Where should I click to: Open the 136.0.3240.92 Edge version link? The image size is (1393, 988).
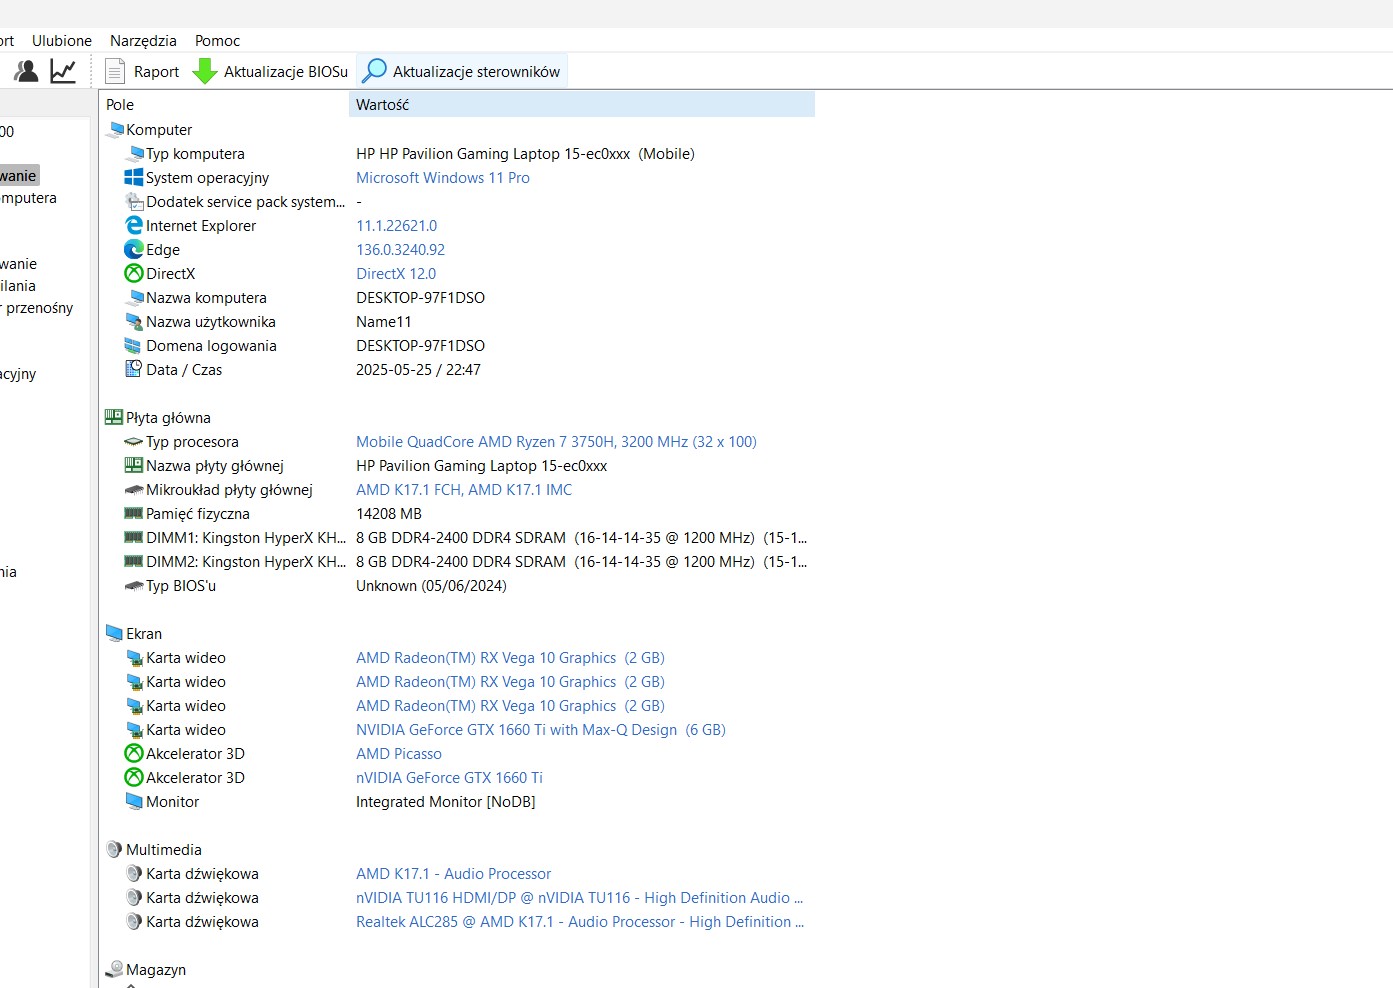[401, 250]
